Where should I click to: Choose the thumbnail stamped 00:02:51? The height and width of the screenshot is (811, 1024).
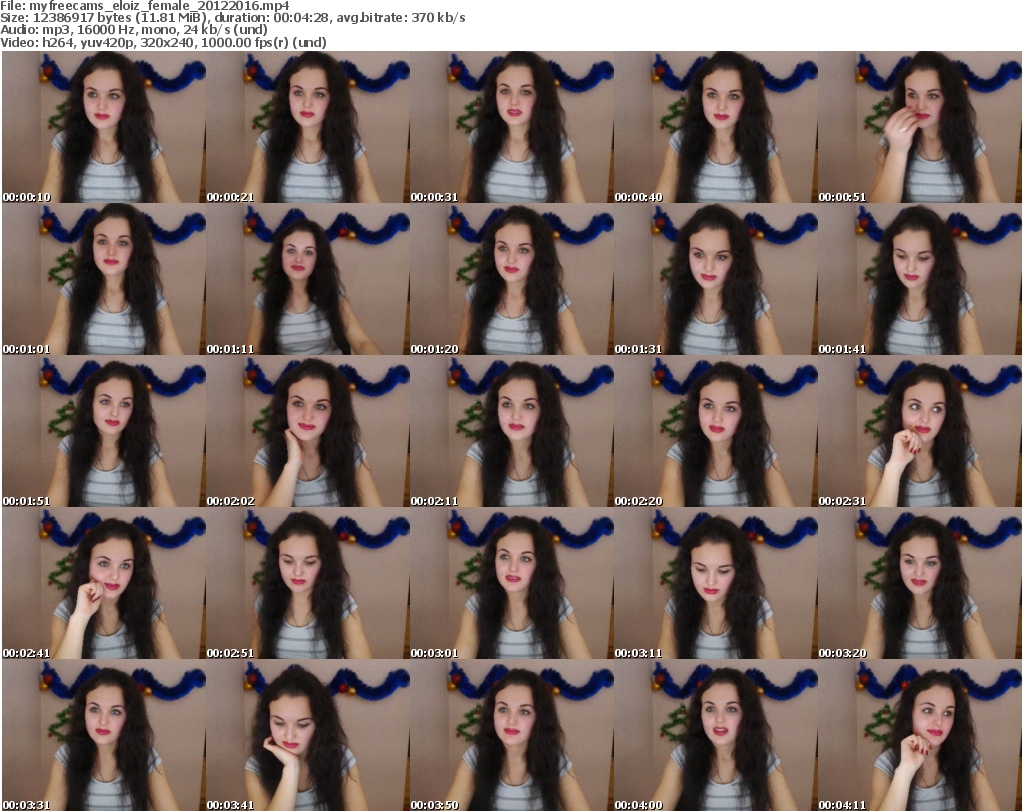pyautogui.click(x=308, y=584)
